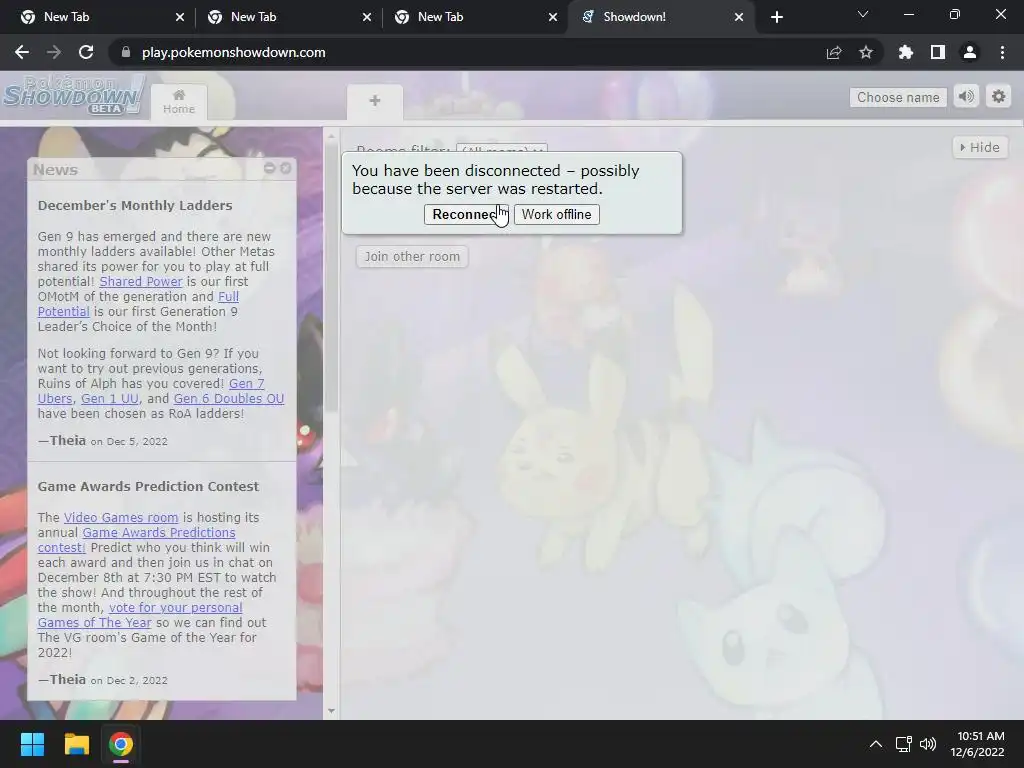Screen dimensions: 1024x768
Task: Open a new browser tab
Action: point(776,17)
